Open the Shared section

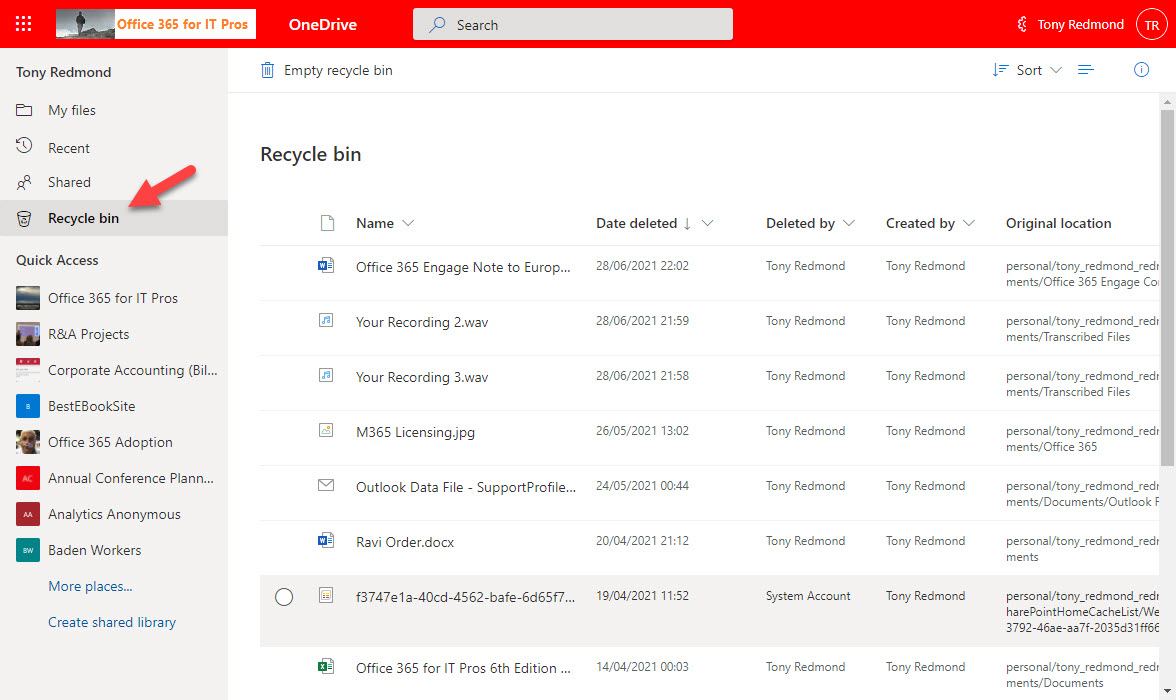[x=69, y=182]
